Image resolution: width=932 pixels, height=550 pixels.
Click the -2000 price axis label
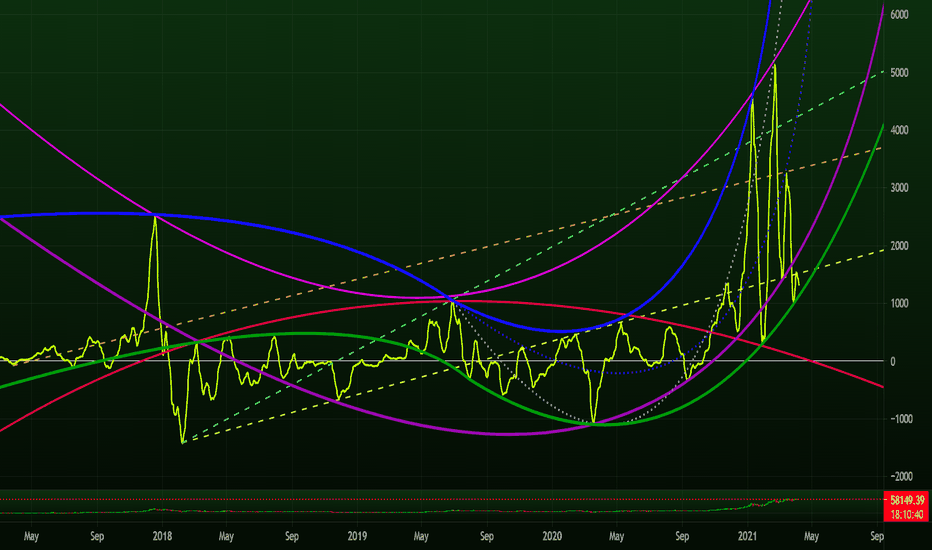coord(901,476)
